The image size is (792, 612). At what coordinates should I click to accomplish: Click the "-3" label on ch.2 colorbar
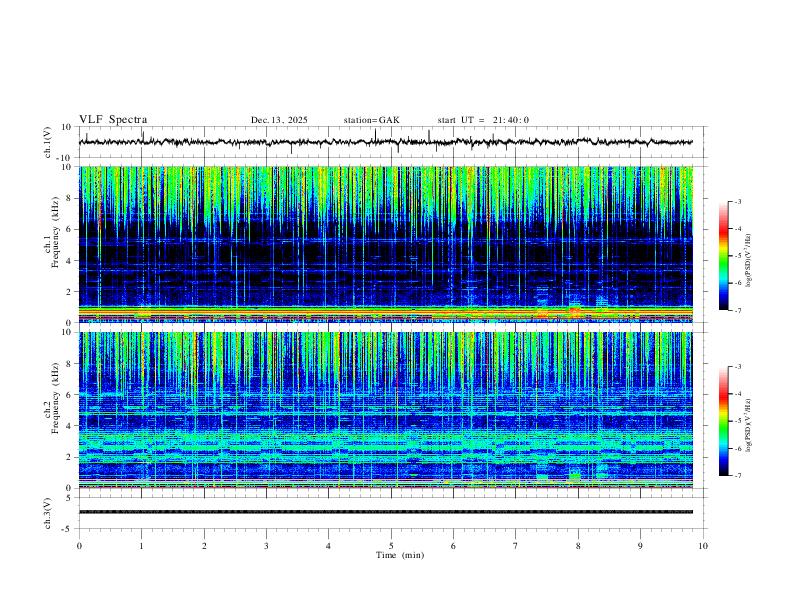click(x=738, y=367)
